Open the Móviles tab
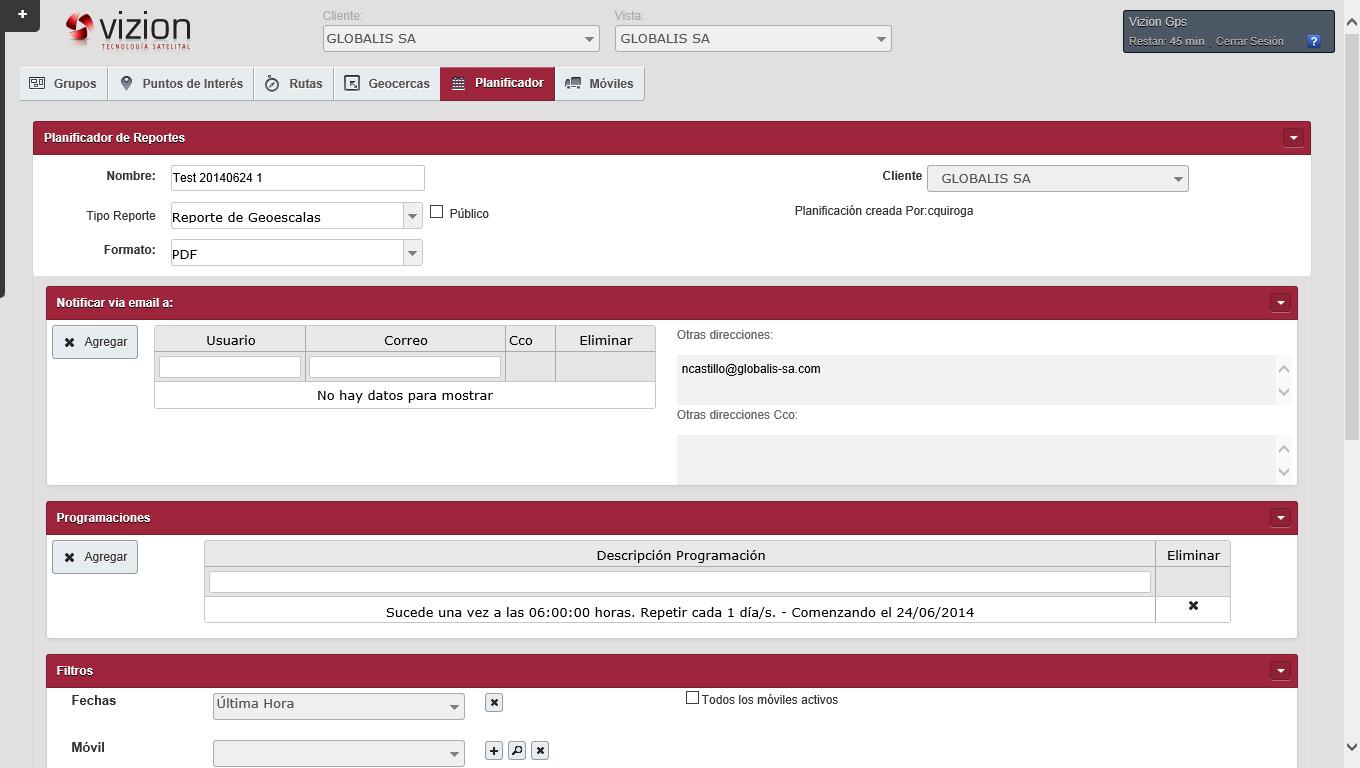The height and width of the screenshot is (768, 1360). point(600,84)
